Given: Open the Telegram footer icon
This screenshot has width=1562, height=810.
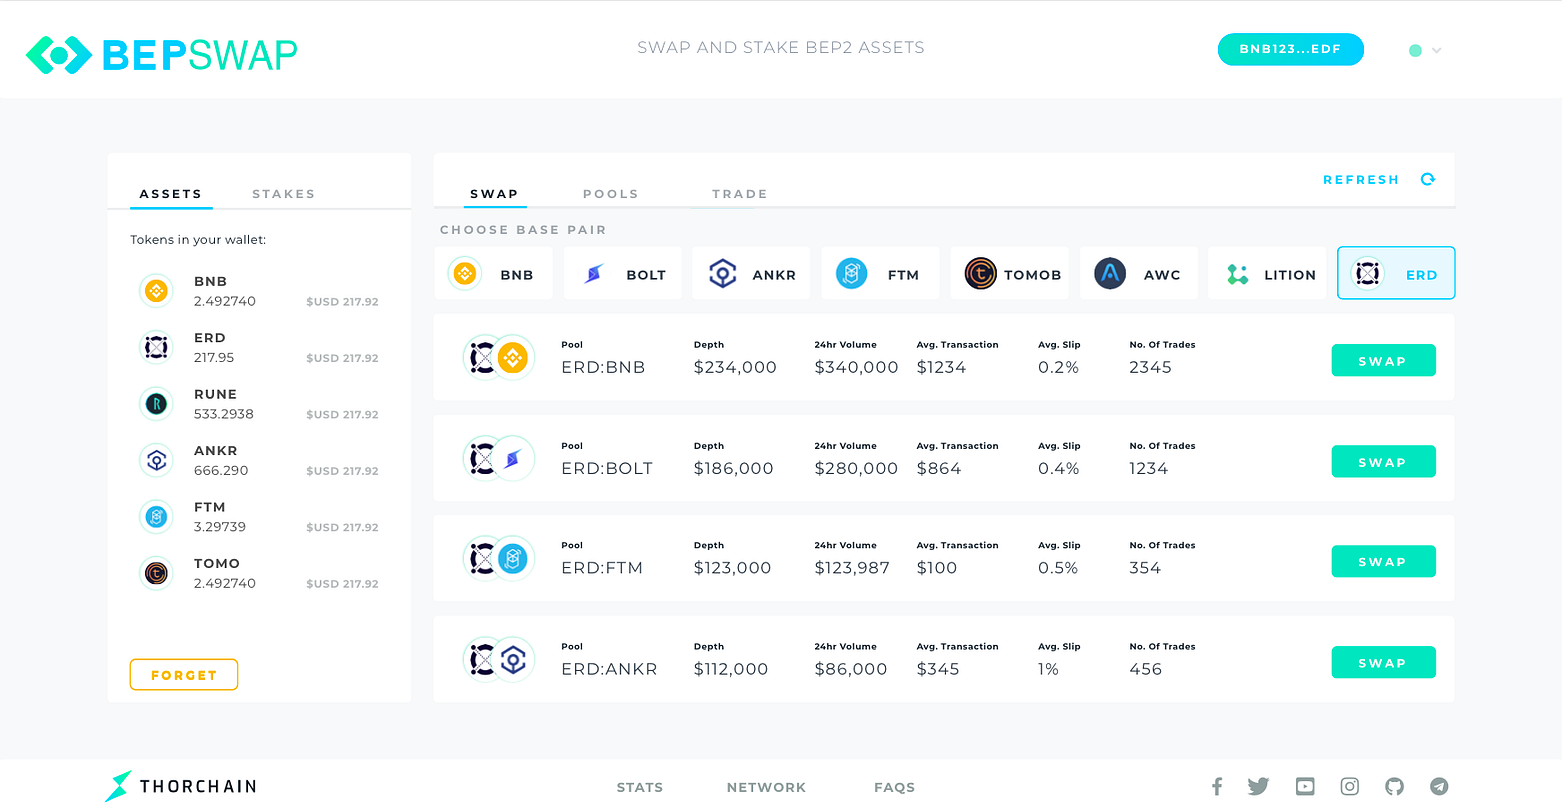Looking at the screenshot, I should [1439, 787].
